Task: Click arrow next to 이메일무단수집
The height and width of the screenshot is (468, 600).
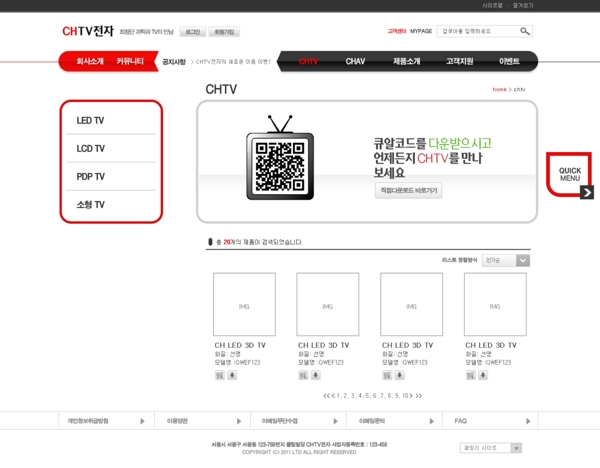Action: (335, 421)
